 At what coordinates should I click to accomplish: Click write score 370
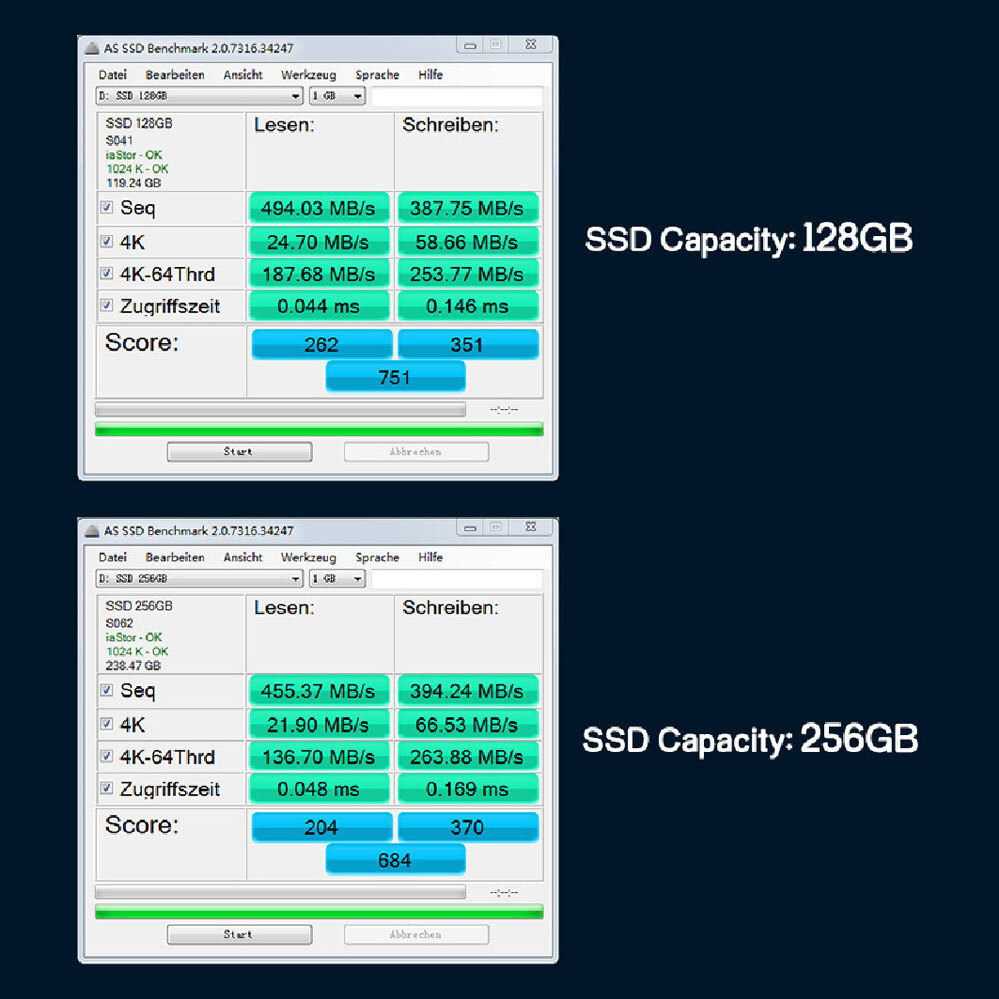click(x=468, y=827)
